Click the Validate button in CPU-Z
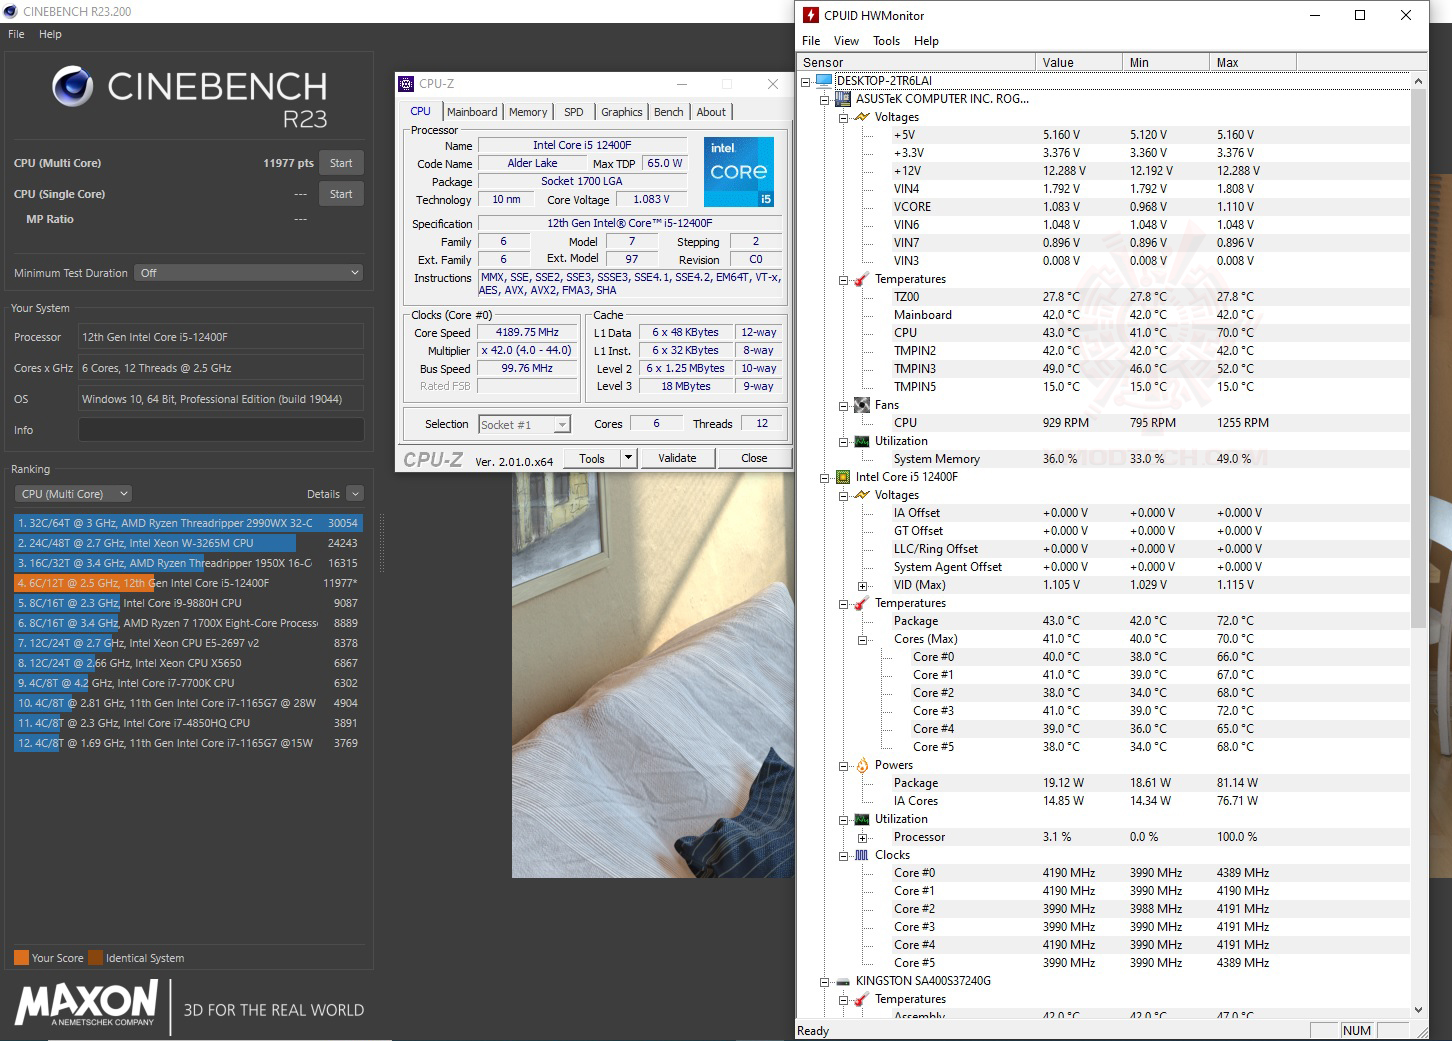This screenshot has width=1452, height=1041. click(x=677, y=457)
